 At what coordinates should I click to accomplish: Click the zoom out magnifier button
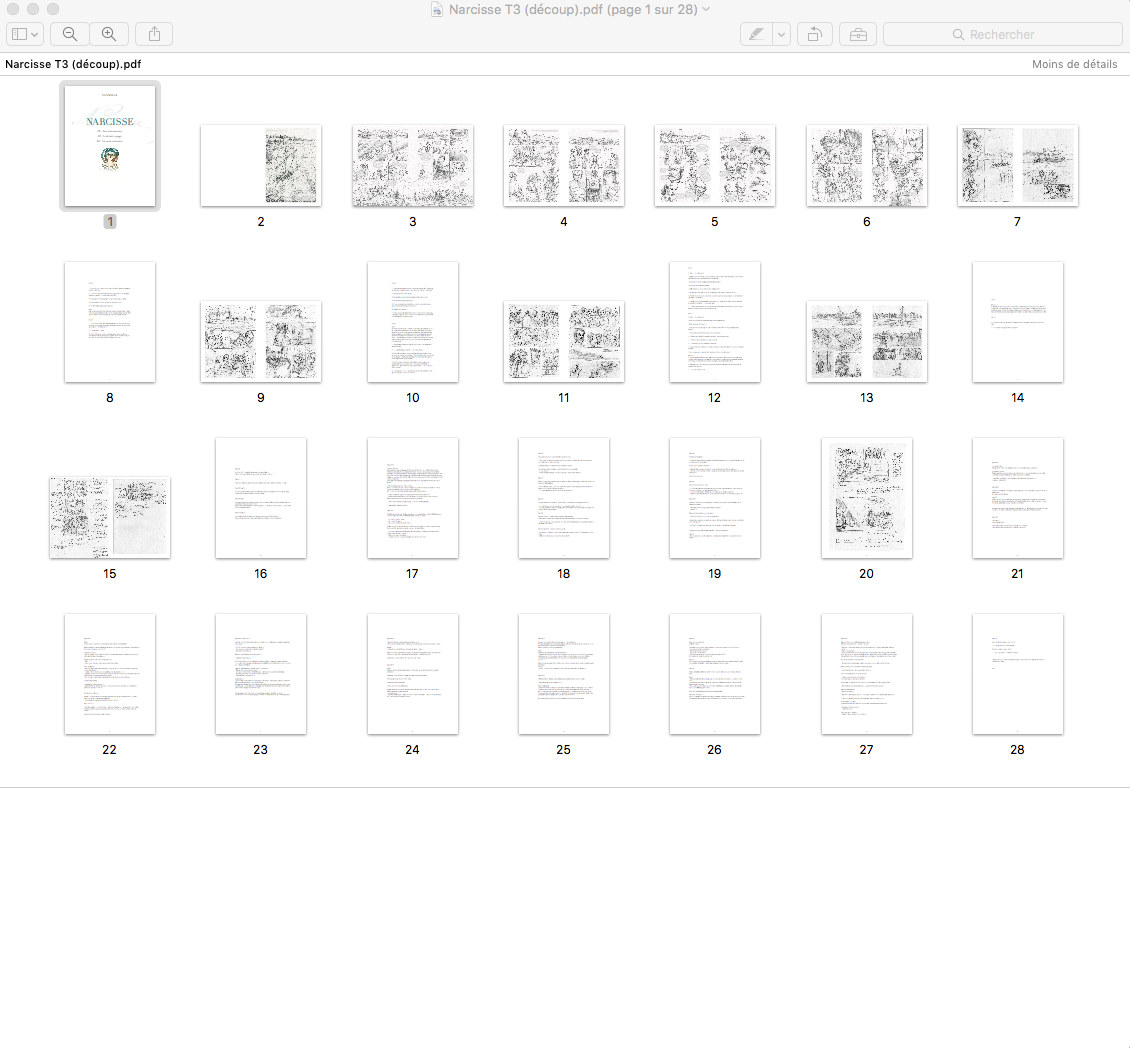[70, 34]
